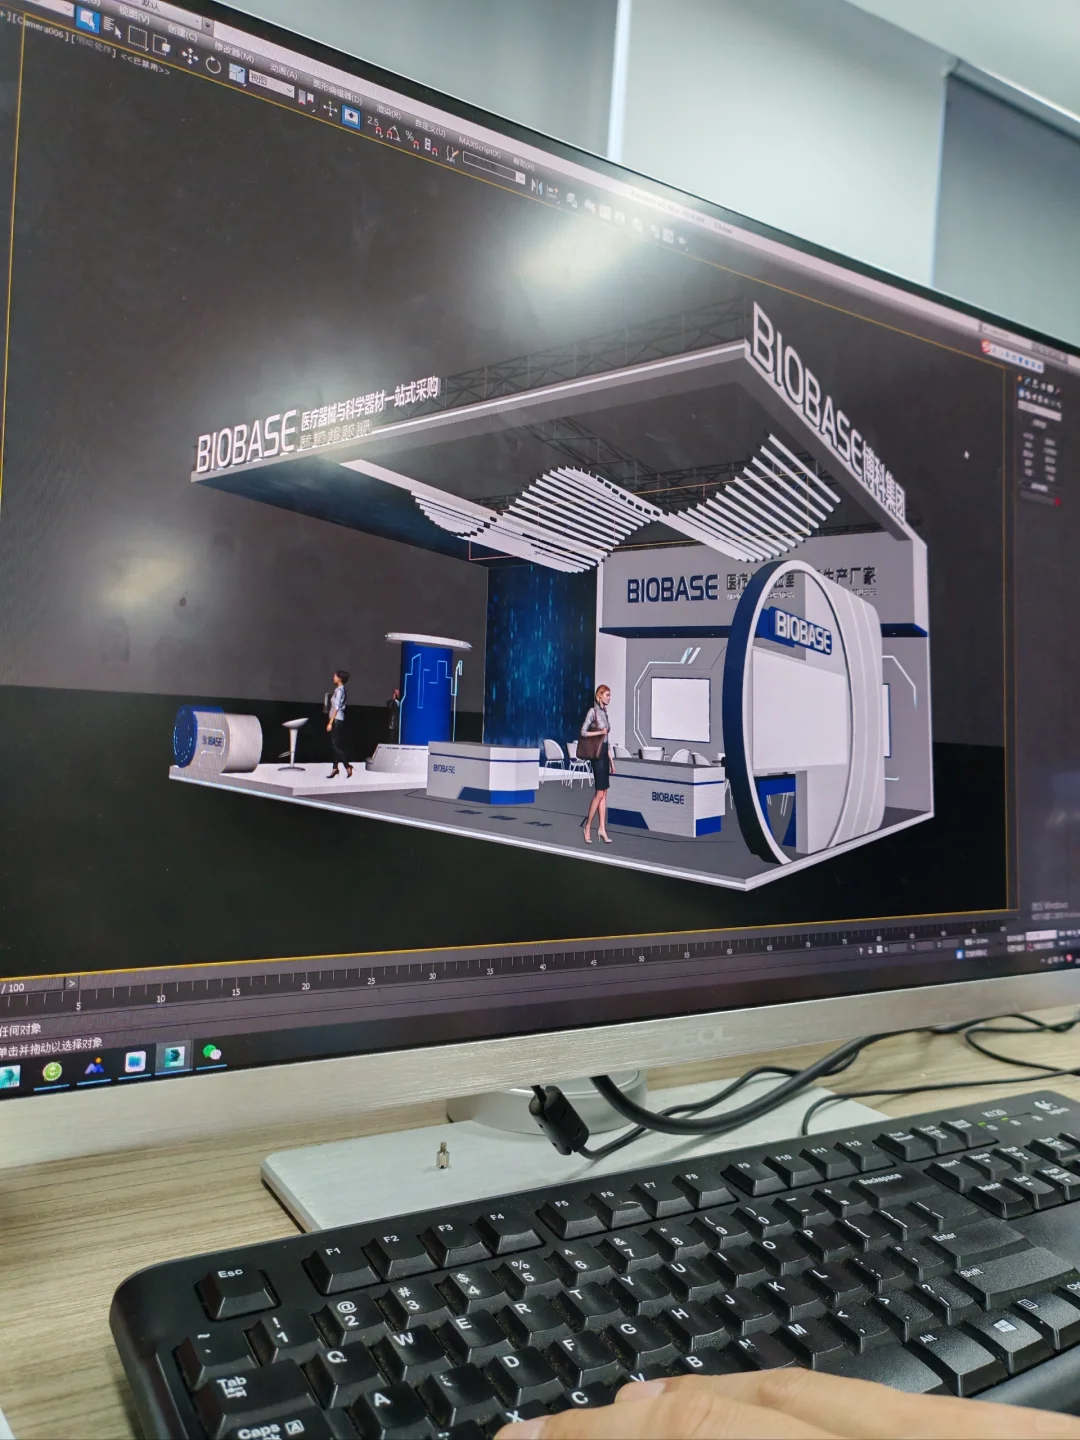Click the time slider next-frame arrow
The width and height of the screenshot is (1080, 1440).
72,983
